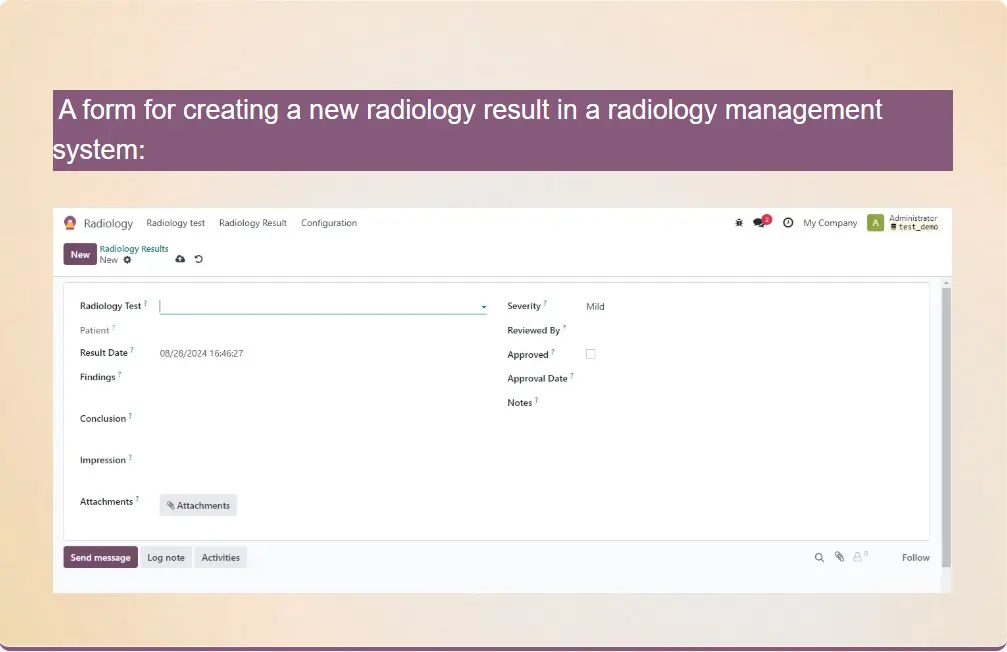Open the debug bug icon menu
Viewport: 1007px width, 652px height.
pos(739,223)
